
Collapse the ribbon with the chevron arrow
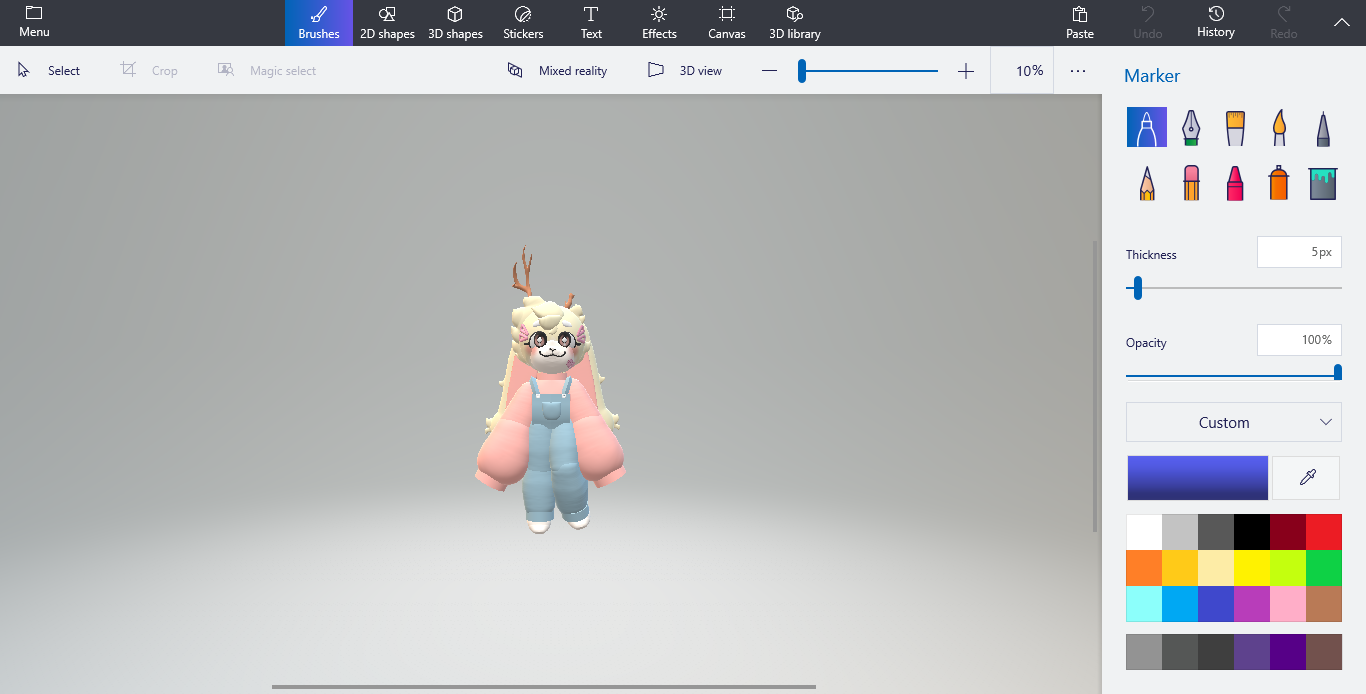1342,22
